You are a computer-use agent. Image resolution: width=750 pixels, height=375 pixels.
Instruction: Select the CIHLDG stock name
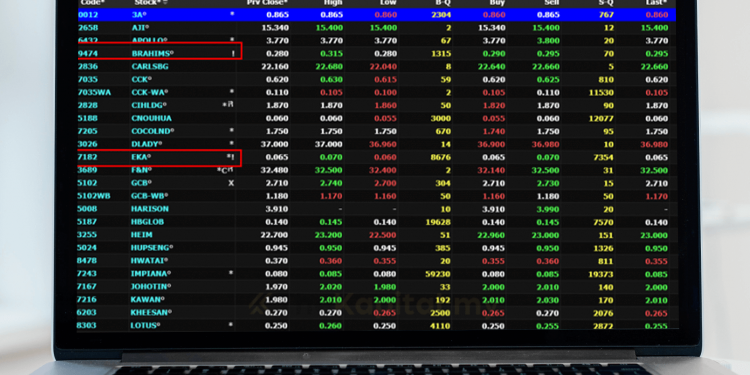[149, 105]
